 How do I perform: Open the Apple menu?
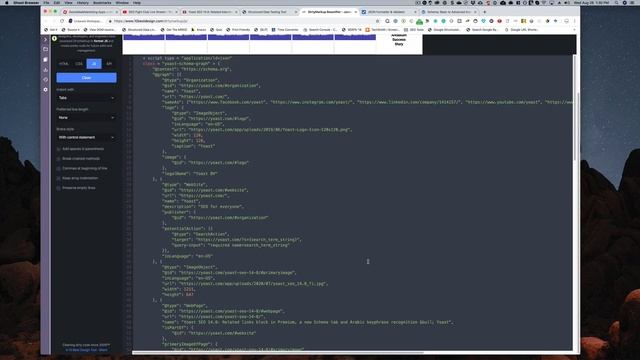coord(7,2)
